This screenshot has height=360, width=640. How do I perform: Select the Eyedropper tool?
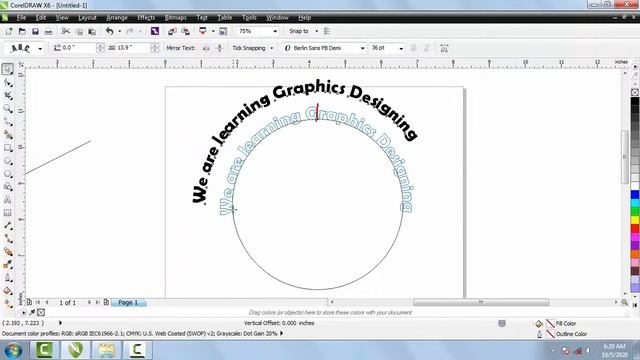click(x=8, y=264)
